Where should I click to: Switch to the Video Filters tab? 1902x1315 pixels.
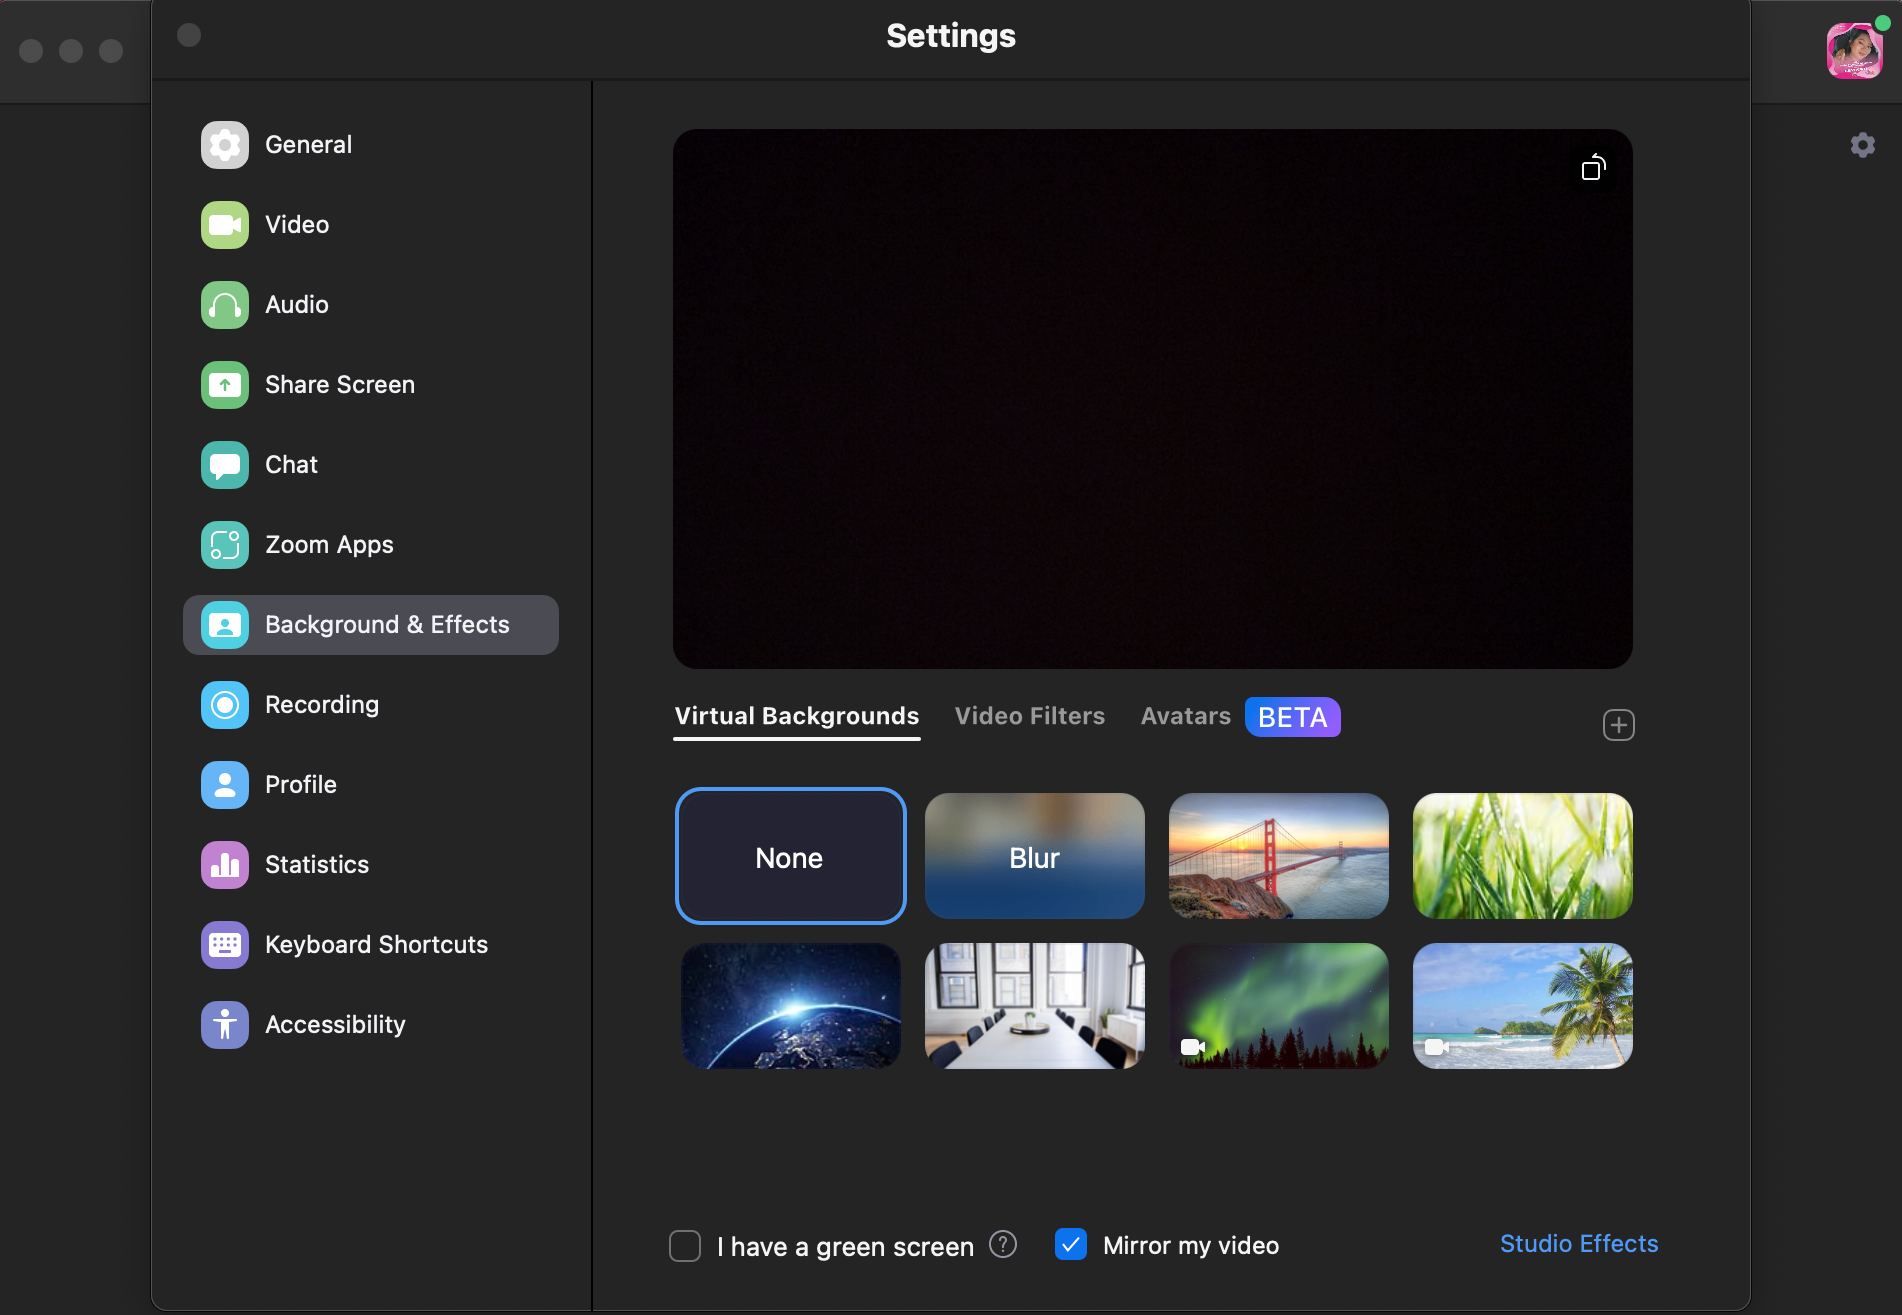click(1029, 716)
